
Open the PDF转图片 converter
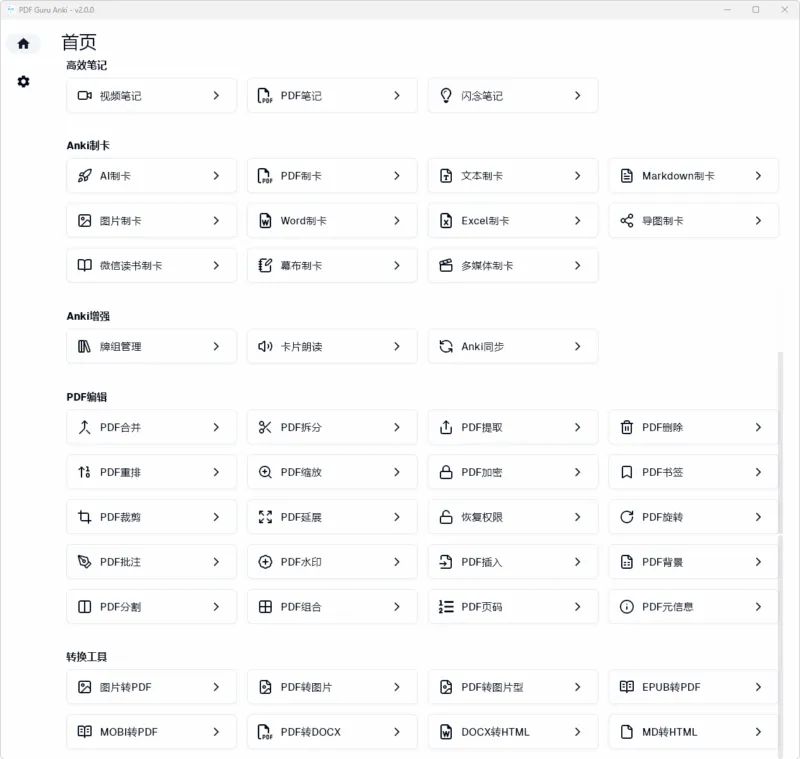(x=332, y=687)
